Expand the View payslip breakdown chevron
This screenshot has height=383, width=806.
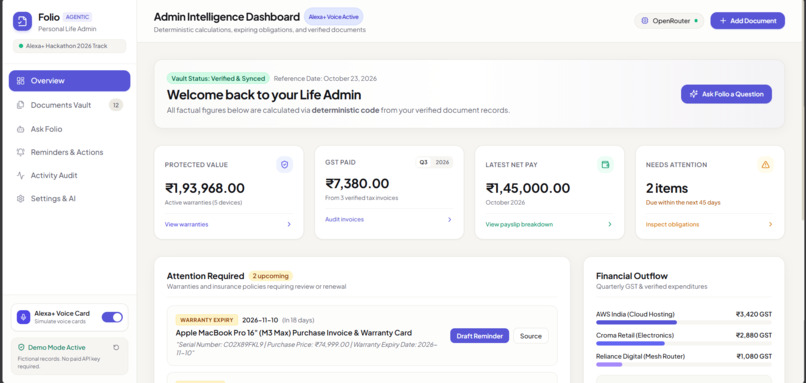[x=610, y=224]
